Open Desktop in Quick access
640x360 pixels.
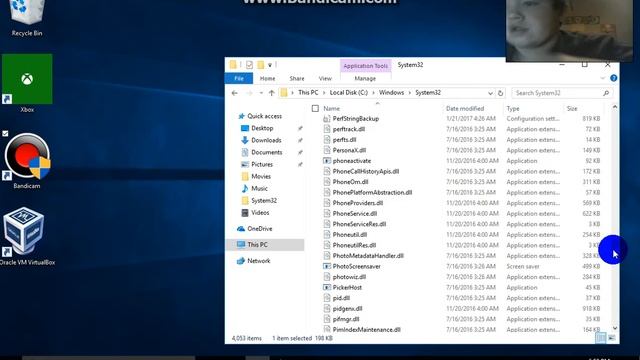258,128
